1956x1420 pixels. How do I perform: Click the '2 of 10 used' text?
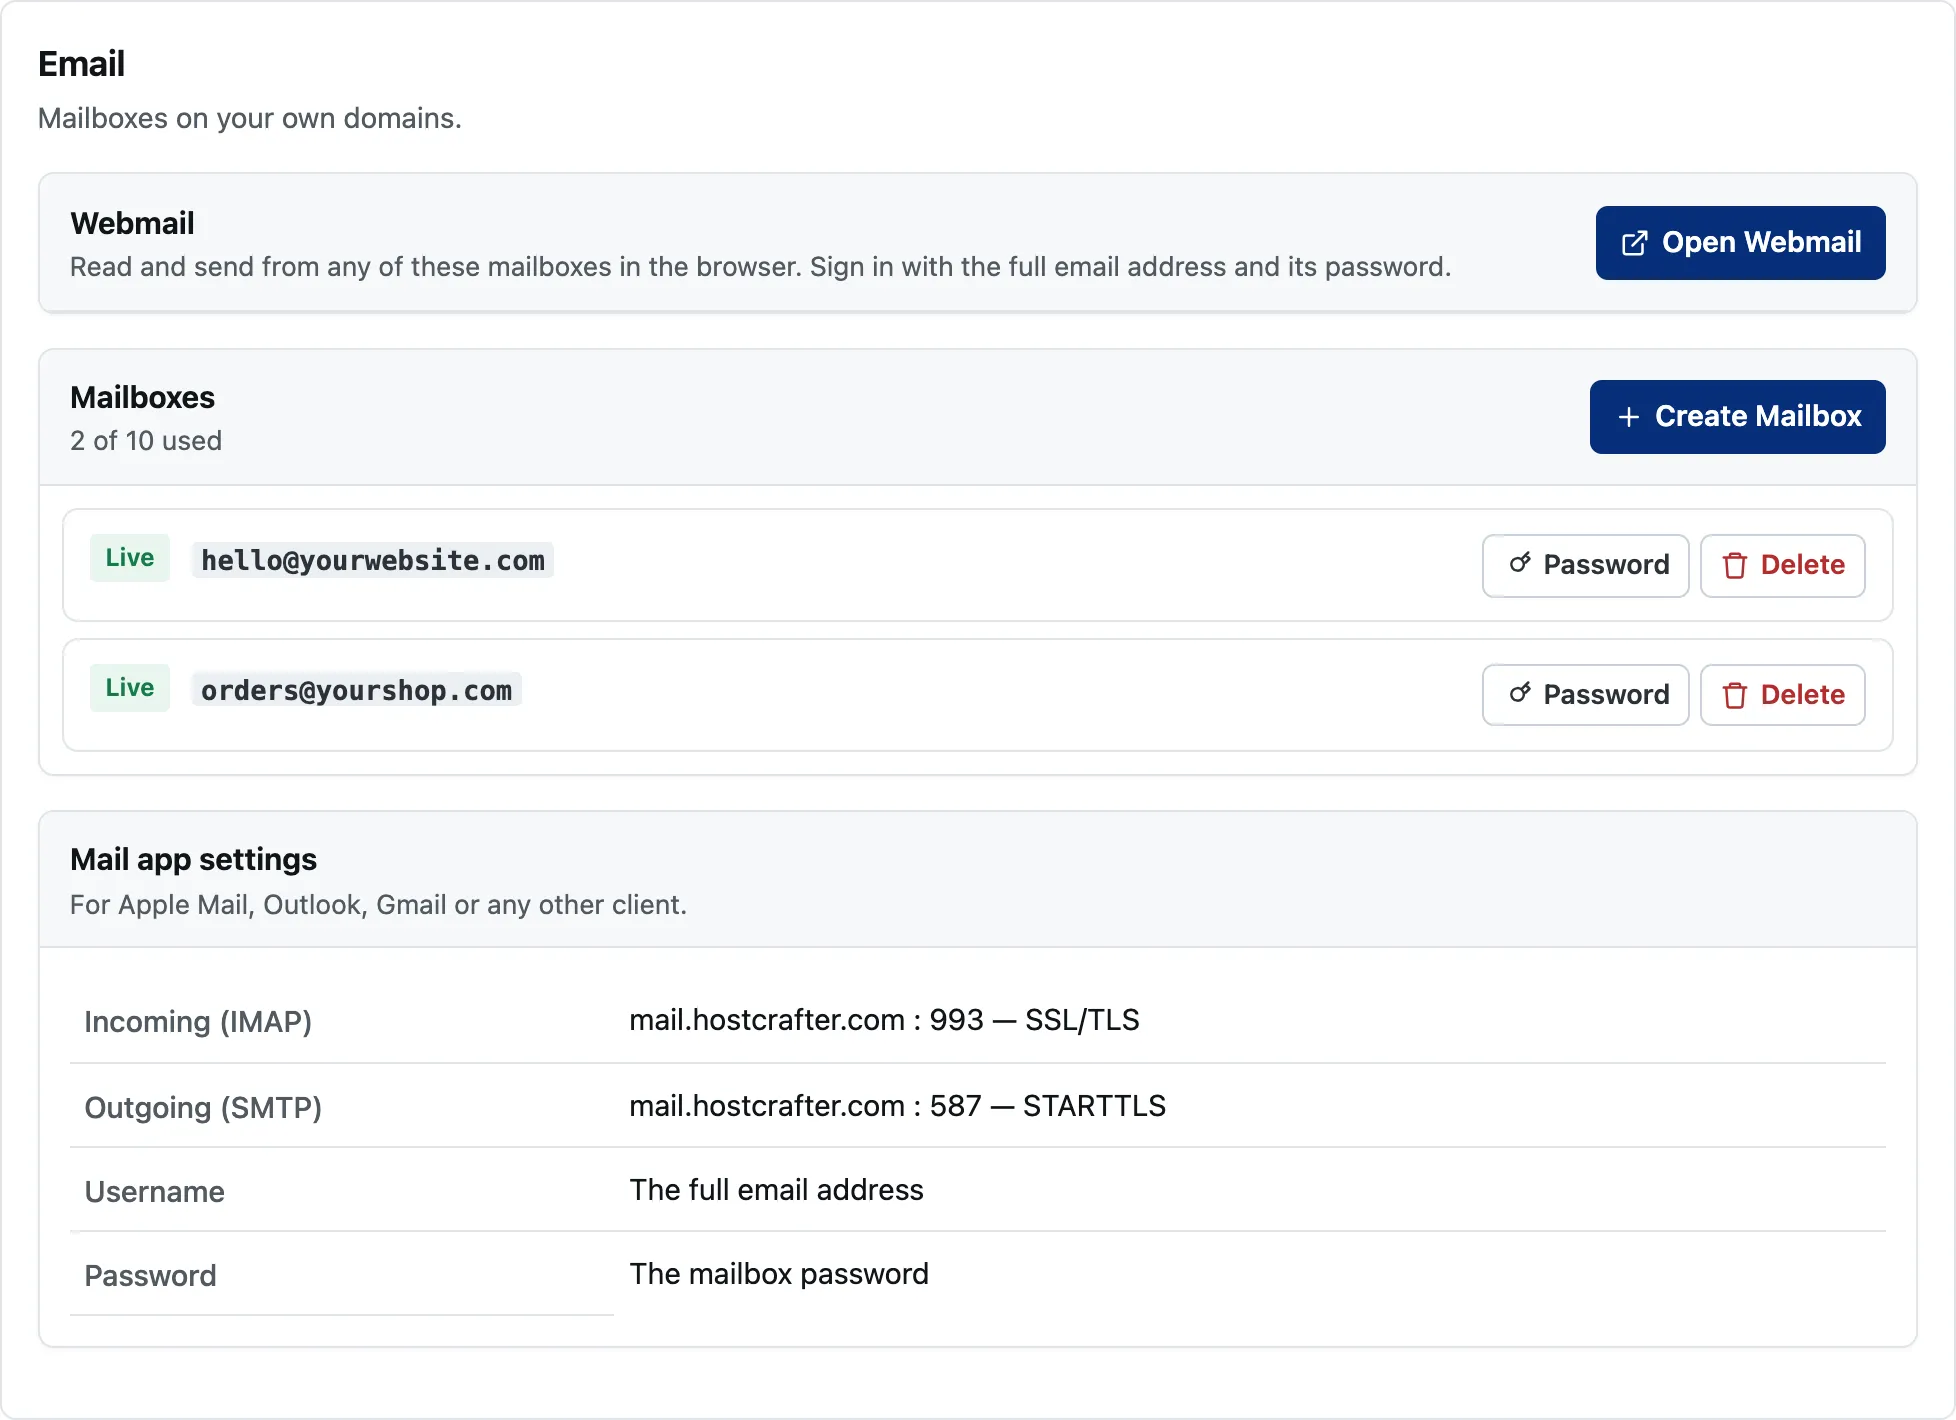(x=146, y=441)
